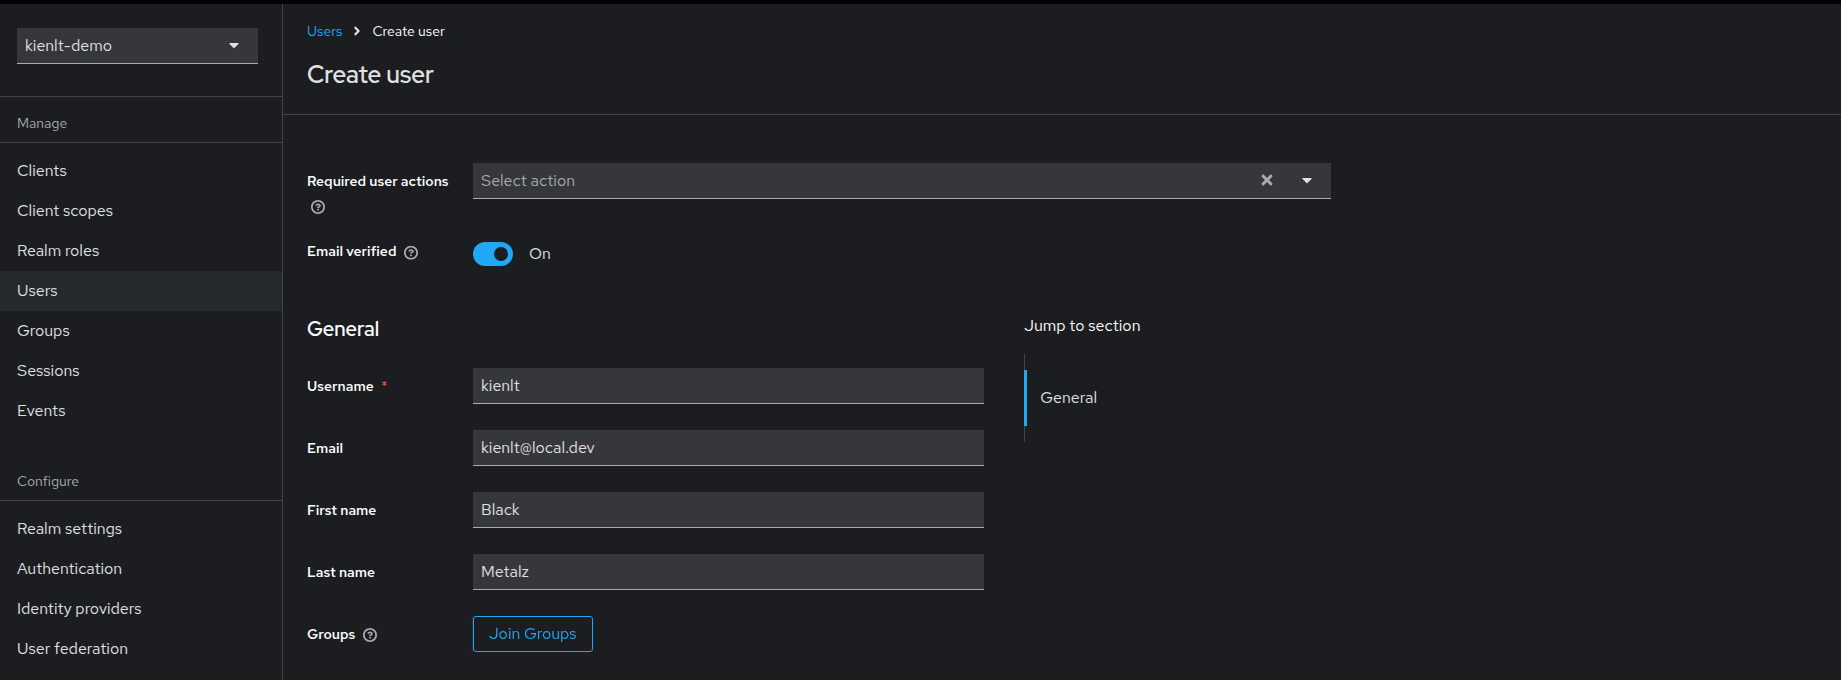This screenshot has width=1841, height=680.
Task: Open the Groups sidebar item
Action: 141,331
